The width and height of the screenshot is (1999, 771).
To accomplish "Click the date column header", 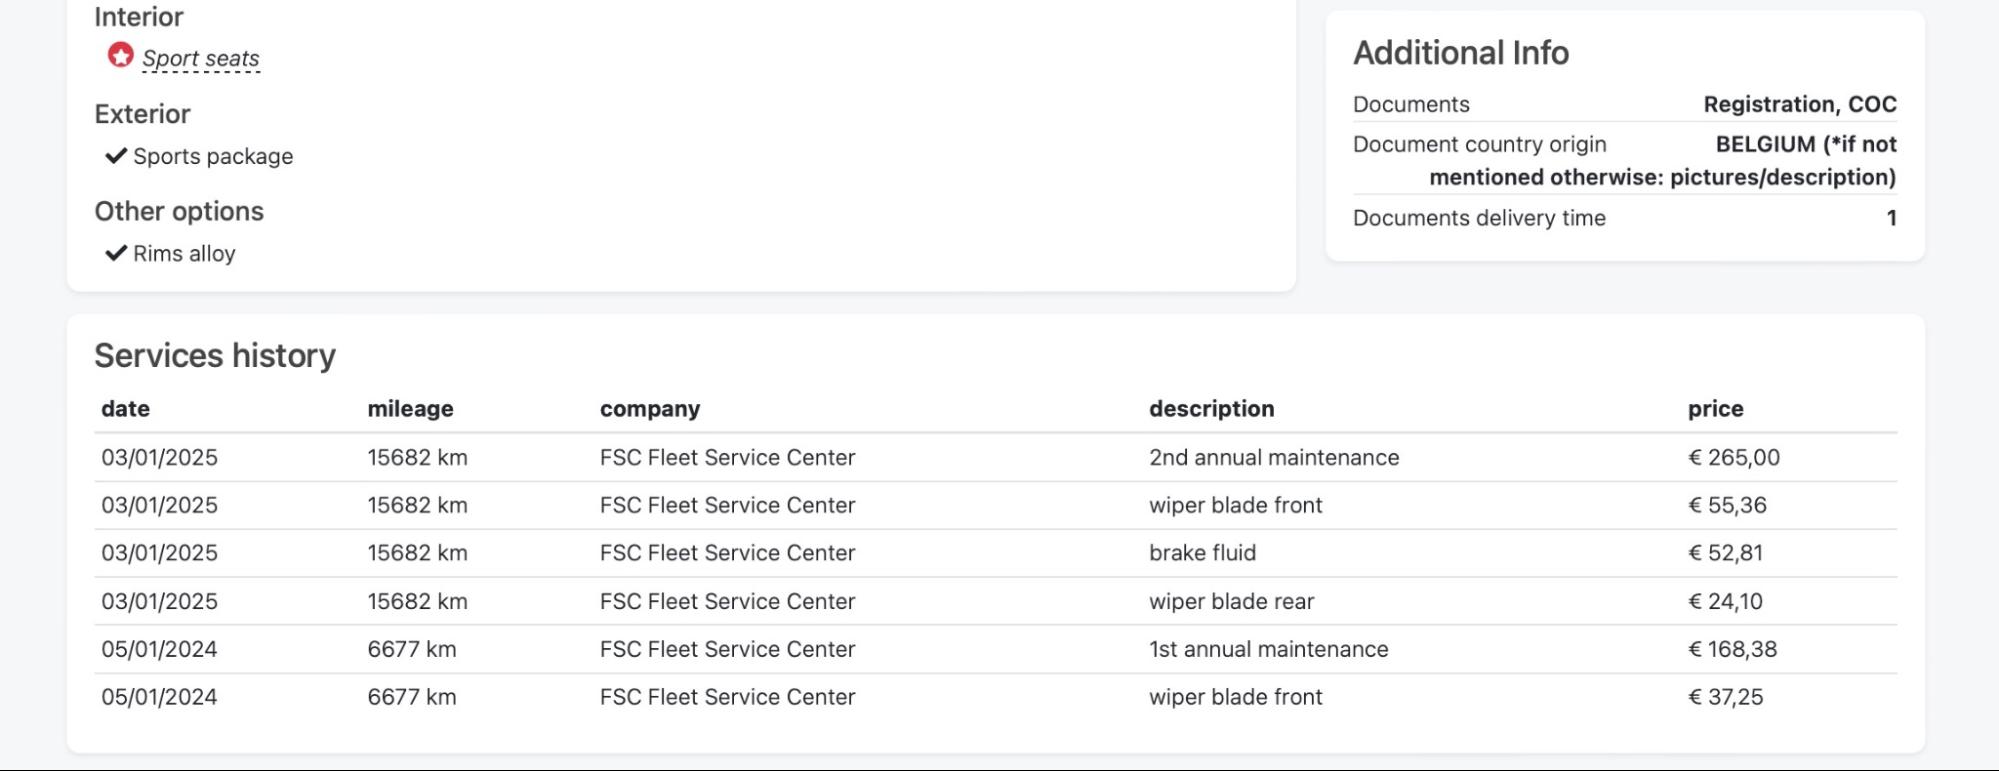I will click(x=125, y=409).
